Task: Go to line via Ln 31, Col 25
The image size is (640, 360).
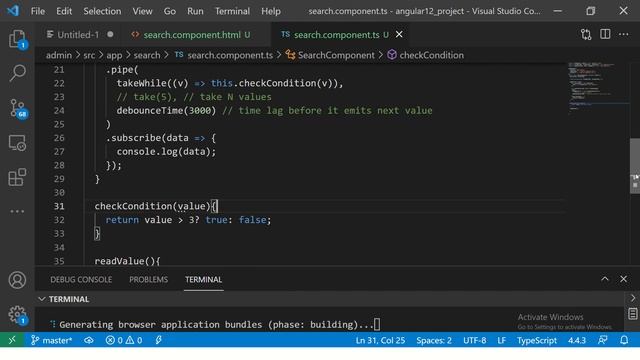Action: pyautogui.click(x=380, y=340)
